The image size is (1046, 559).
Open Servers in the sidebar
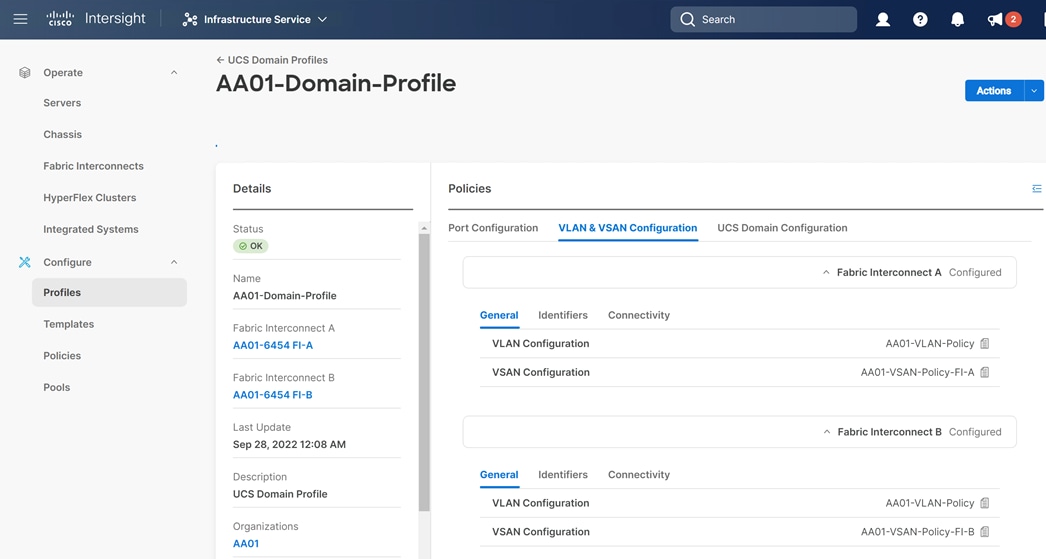point(62,103)
